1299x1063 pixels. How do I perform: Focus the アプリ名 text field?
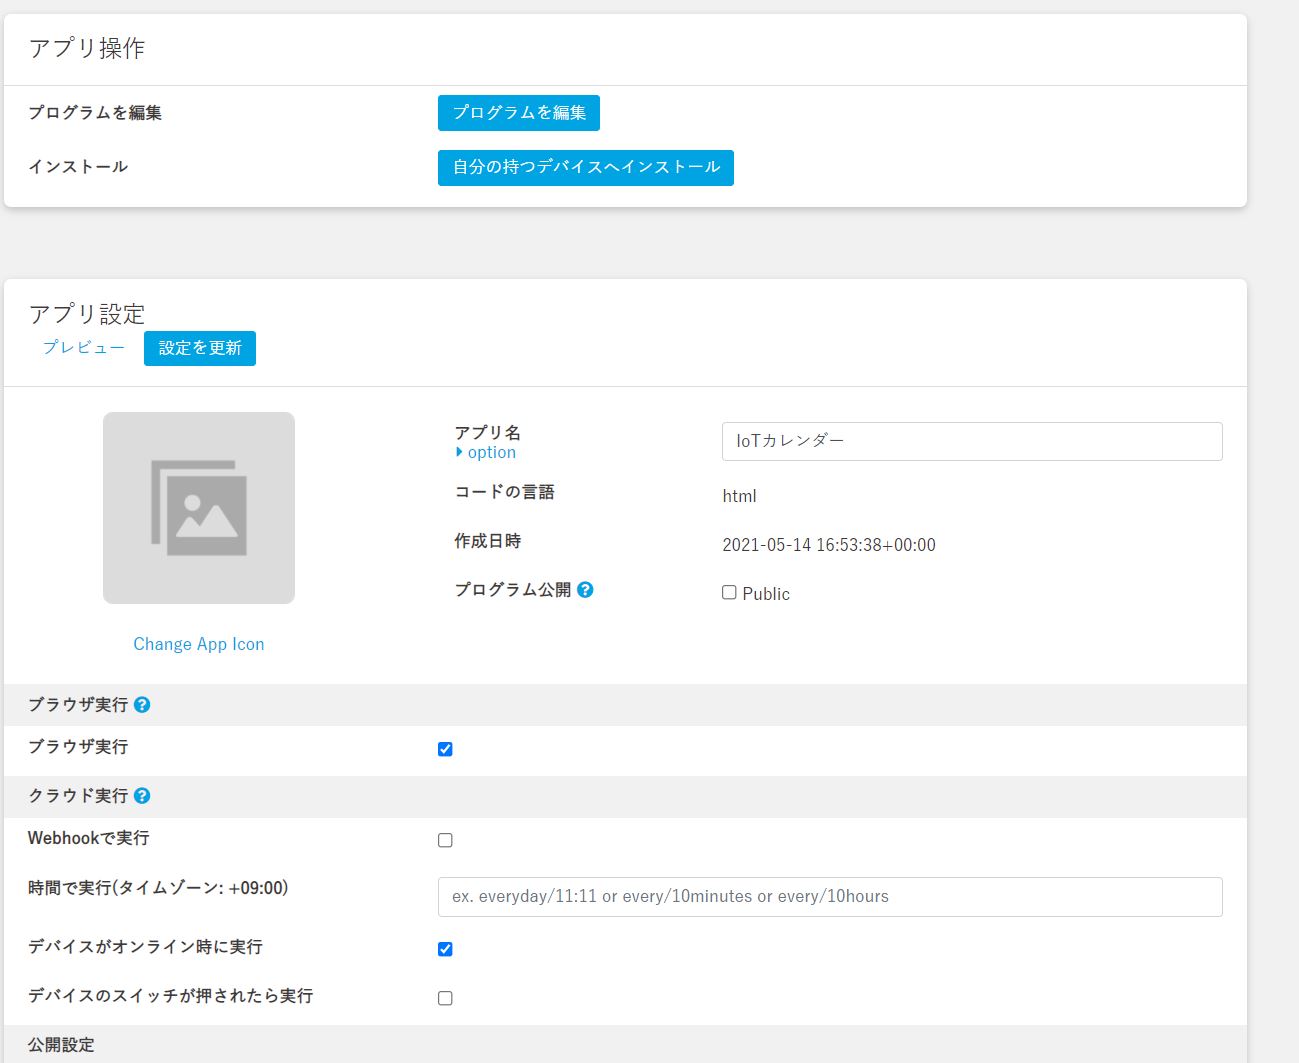[971, 441]
